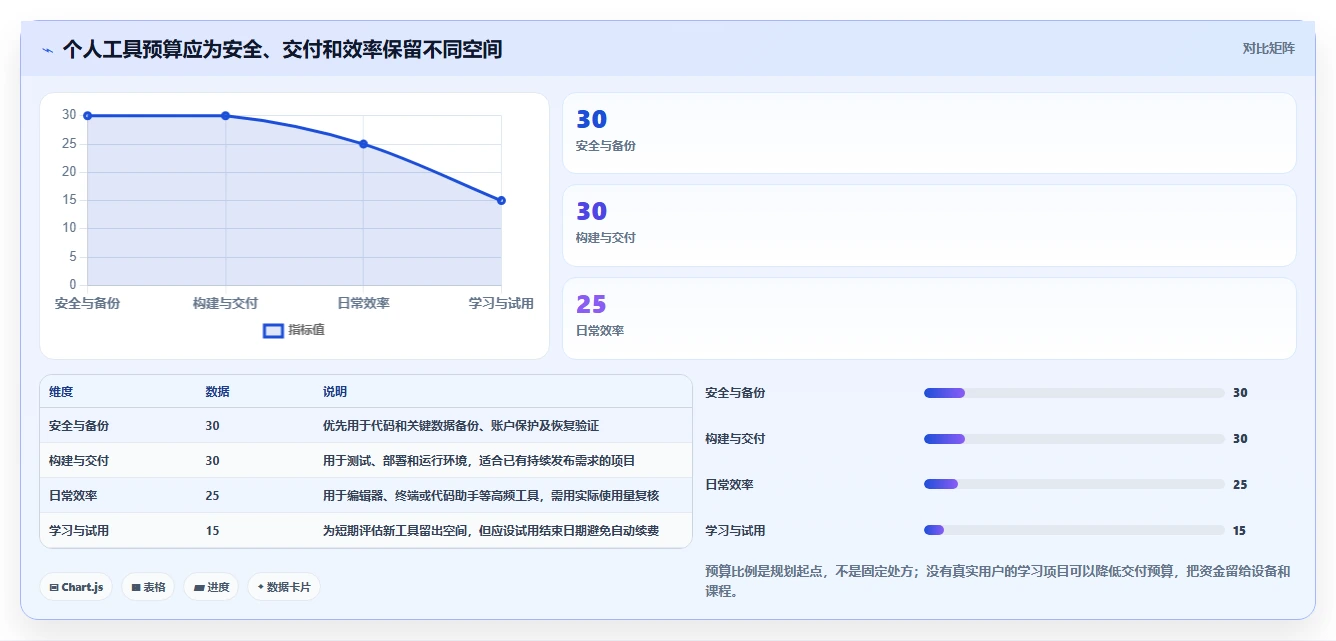Viewport: 1336px width, 641px height.
Task: Click the chart data point above 构建与交付
Action: 225,116
